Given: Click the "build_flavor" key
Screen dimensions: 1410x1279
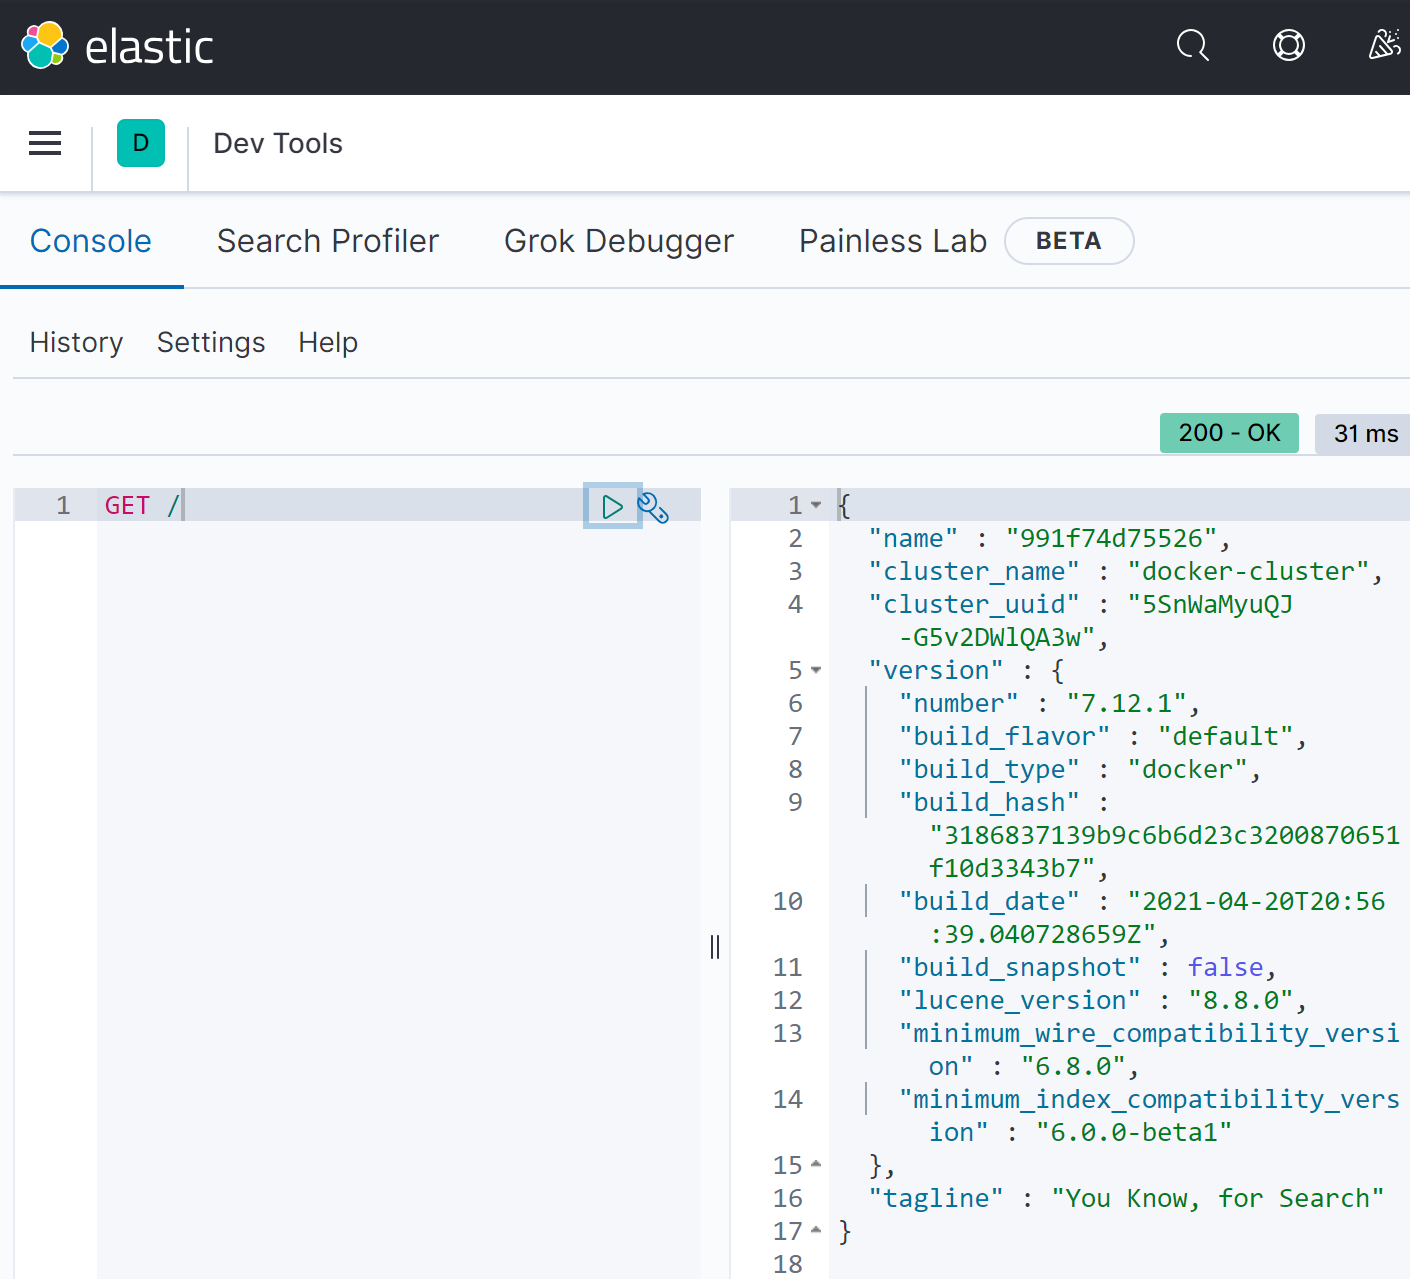Looking at the screenshot, I should coord(1004,736).
